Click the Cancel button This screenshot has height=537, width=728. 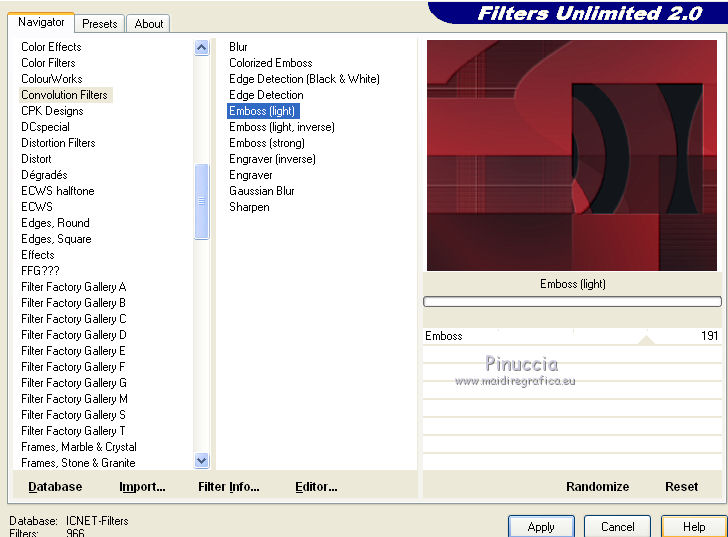click(x=617, y=526)
